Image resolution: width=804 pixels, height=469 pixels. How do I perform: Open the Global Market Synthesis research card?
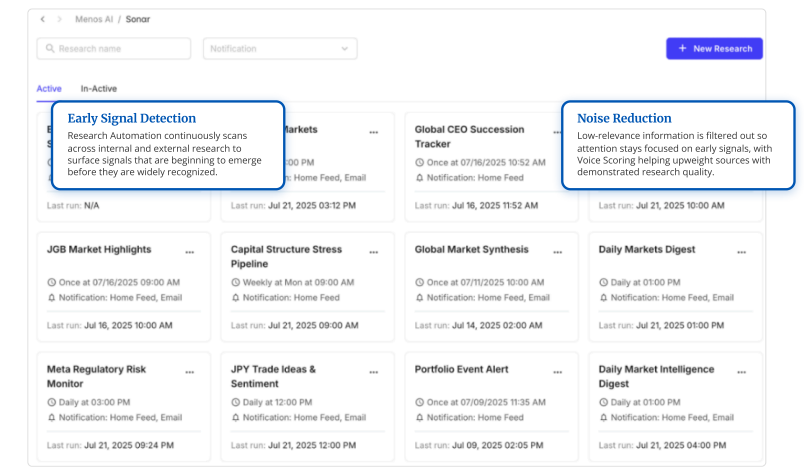(x=471, y=250)
